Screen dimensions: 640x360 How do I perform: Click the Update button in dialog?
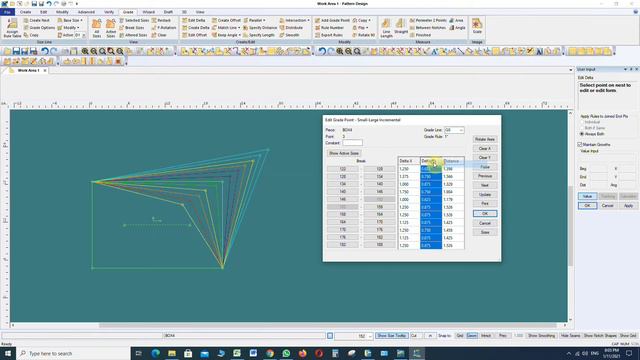tap(485, 194)
